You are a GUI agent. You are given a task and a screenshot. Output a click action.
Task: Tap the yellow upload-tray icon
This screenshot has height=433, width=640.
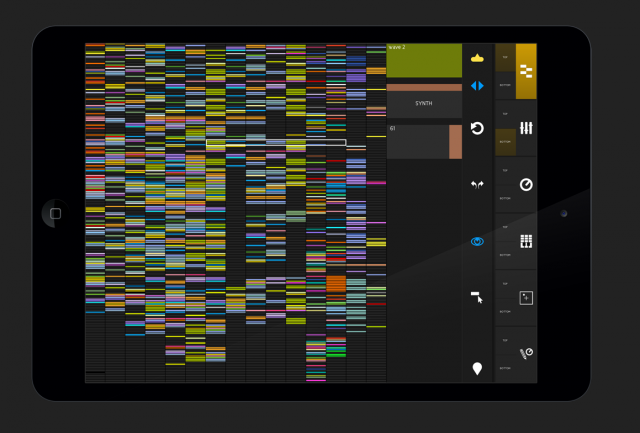coord(477,58)
